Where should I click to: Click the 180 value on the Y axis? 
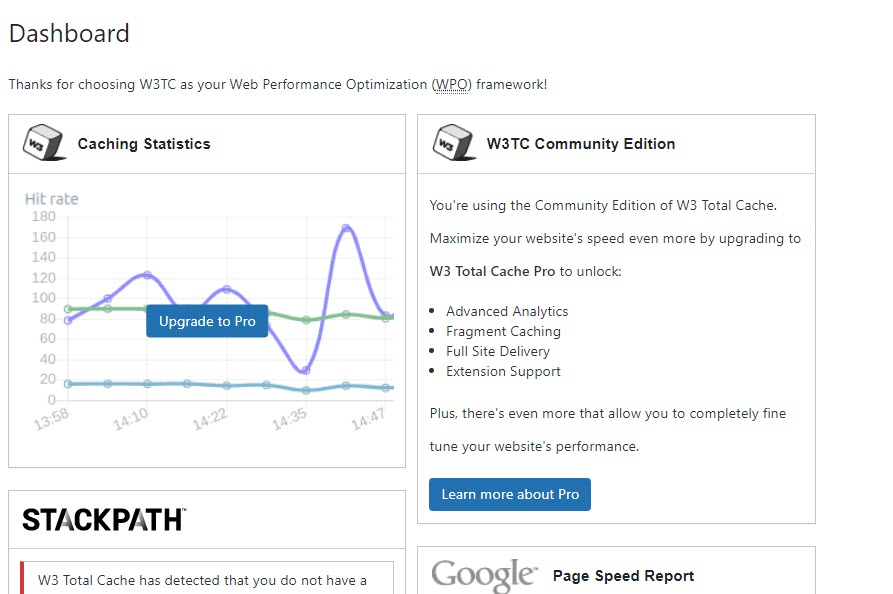(43, 216)
